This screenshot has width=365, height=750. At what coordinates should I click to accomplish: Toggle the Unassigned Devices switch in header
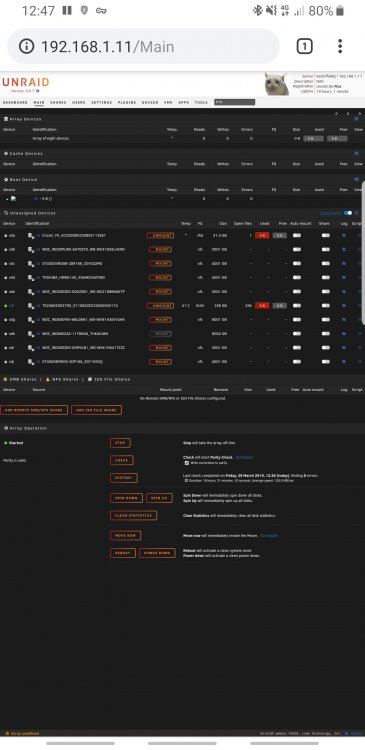[x=348, y=213]
